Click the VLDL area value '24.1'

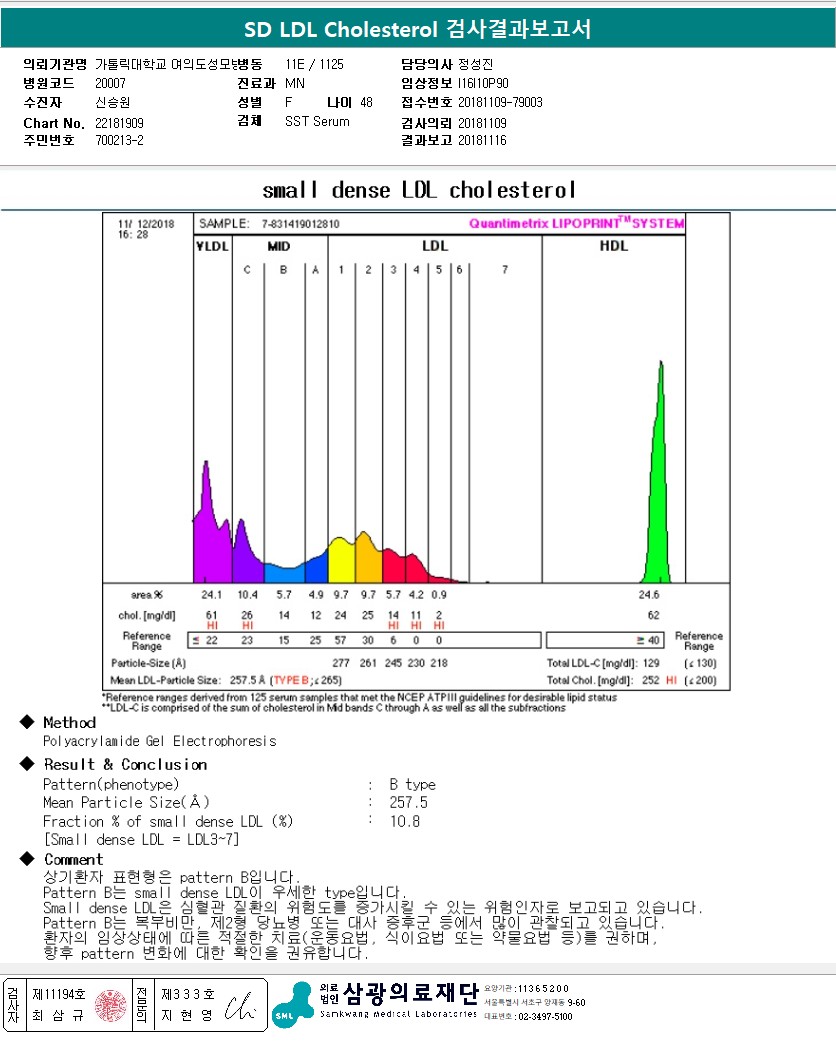(x=211, y=595)
